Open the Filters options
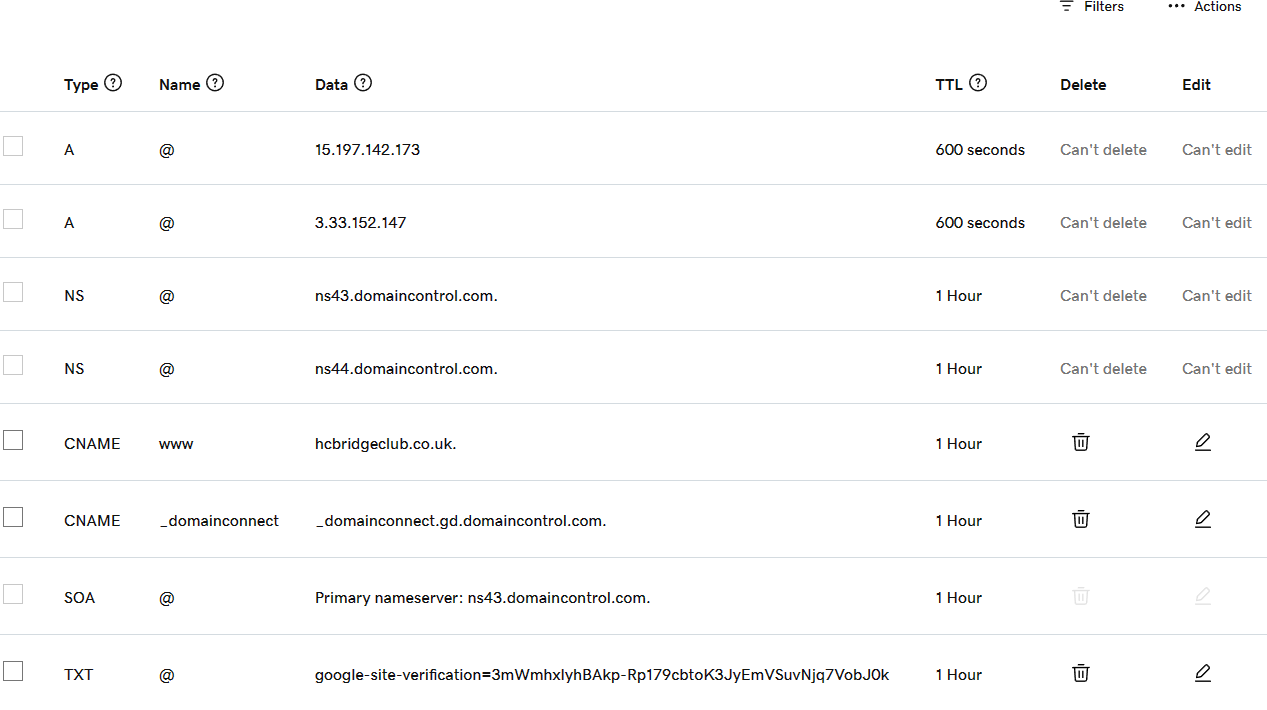 (1092, 7)
